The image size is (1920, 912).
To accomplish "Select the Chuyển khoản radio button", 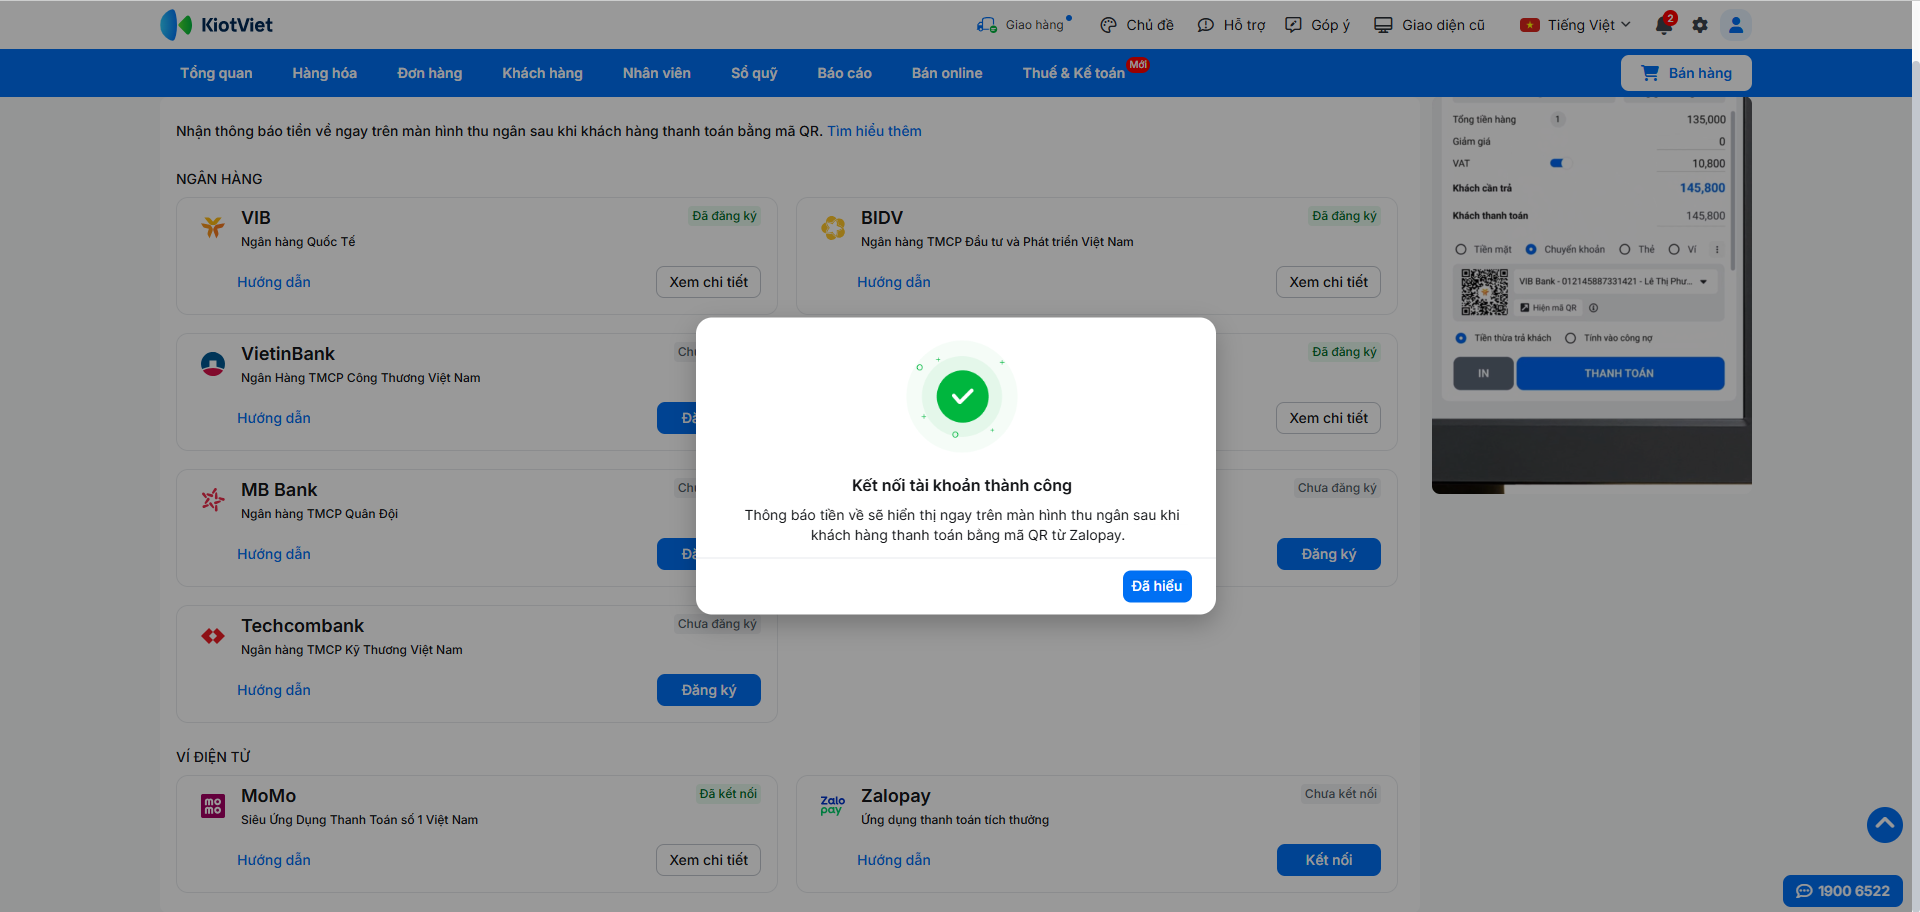I will click(1531, 250).
